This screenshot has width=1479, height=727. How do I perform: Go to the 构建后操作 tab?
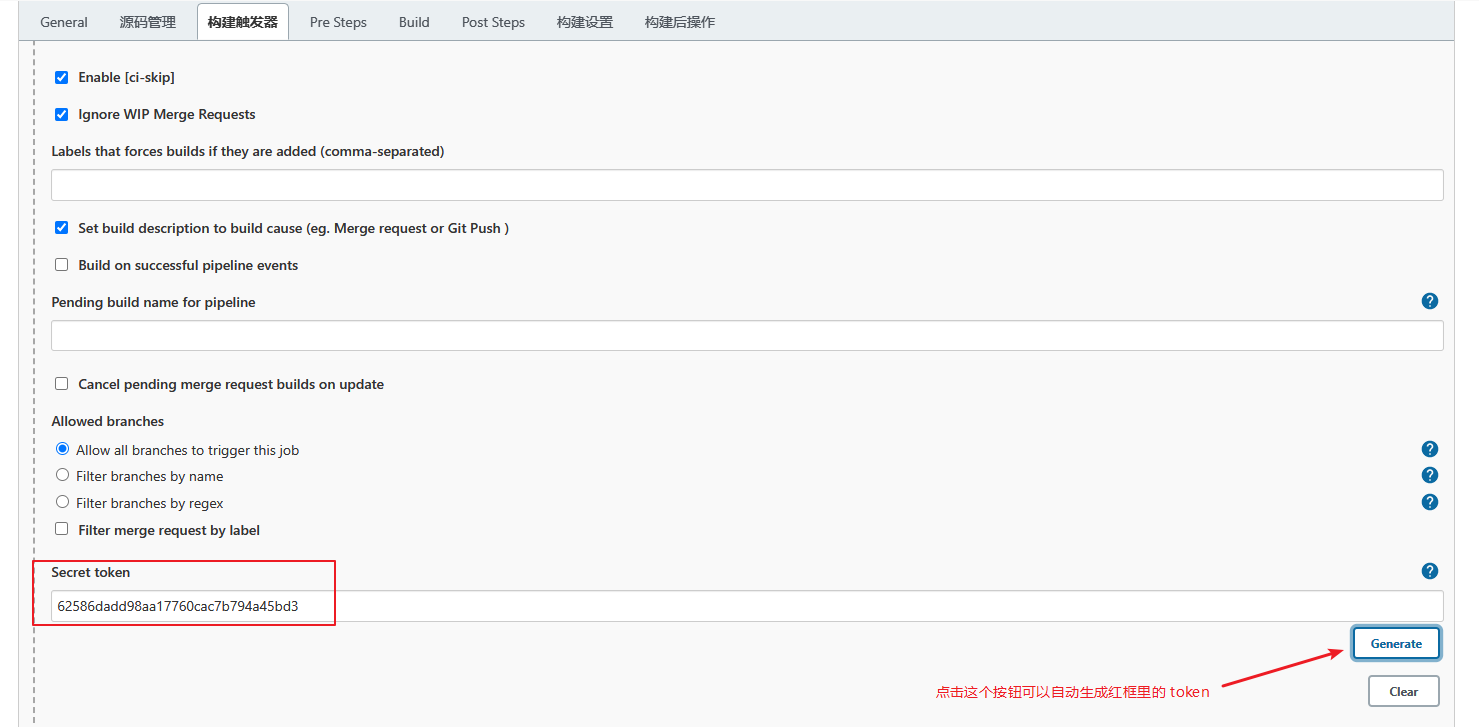click(x=680, y=22)
